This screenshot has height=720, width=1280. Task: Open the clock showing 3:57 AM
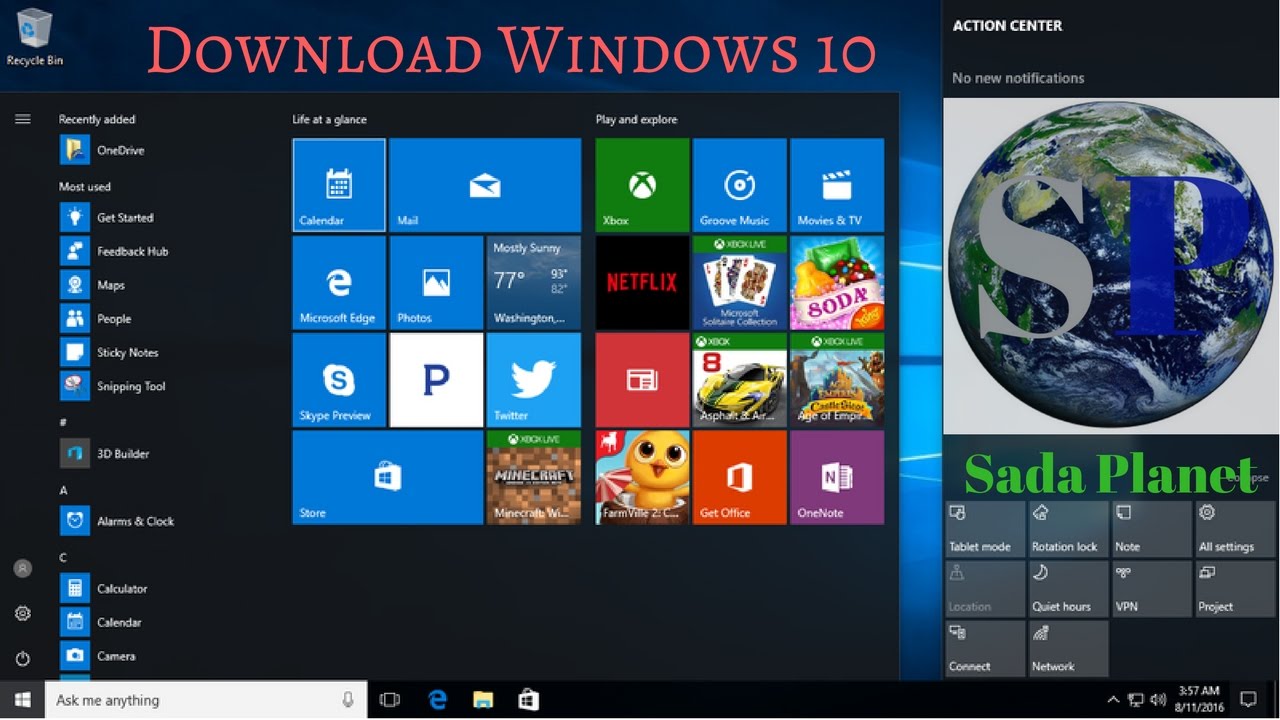click(x=1198, y=700)
